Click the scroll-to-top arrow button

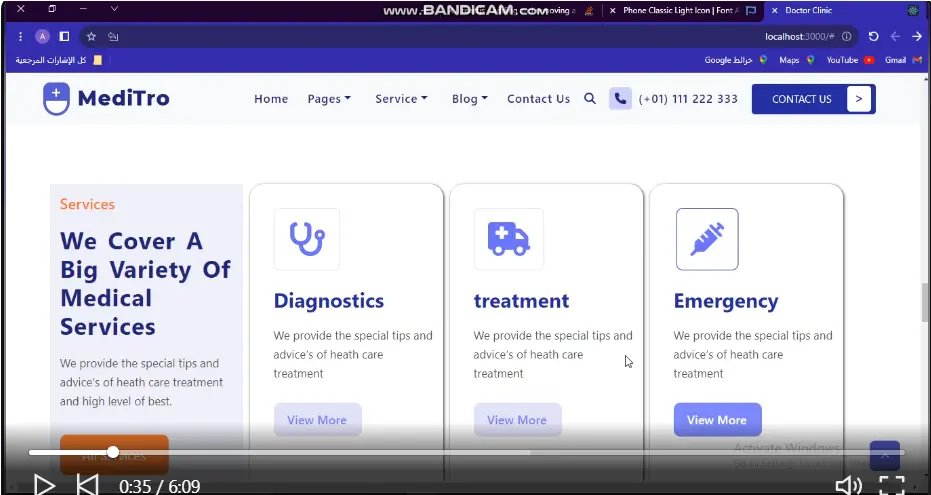coord(885,456)
